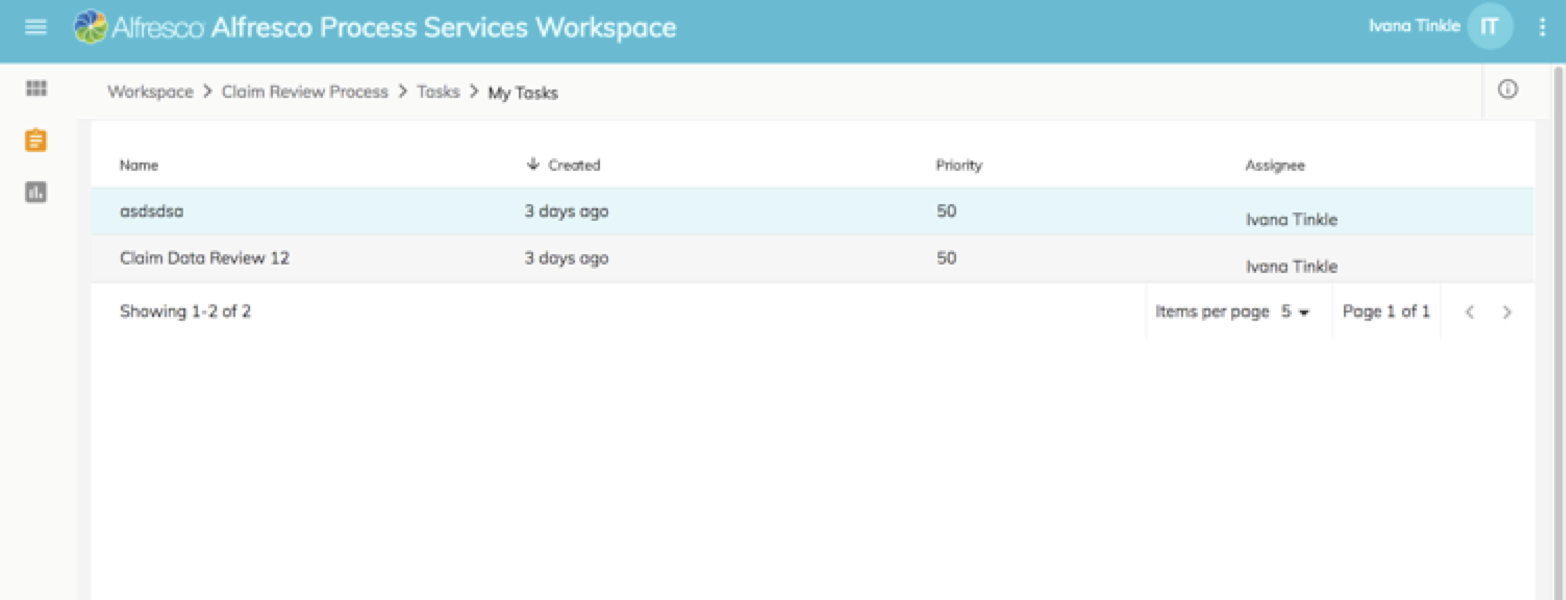Image resolution: width=1566 pixels, height=600 pixels.
Task: Click the info icon above the task list
Action: pos(1506,90)
